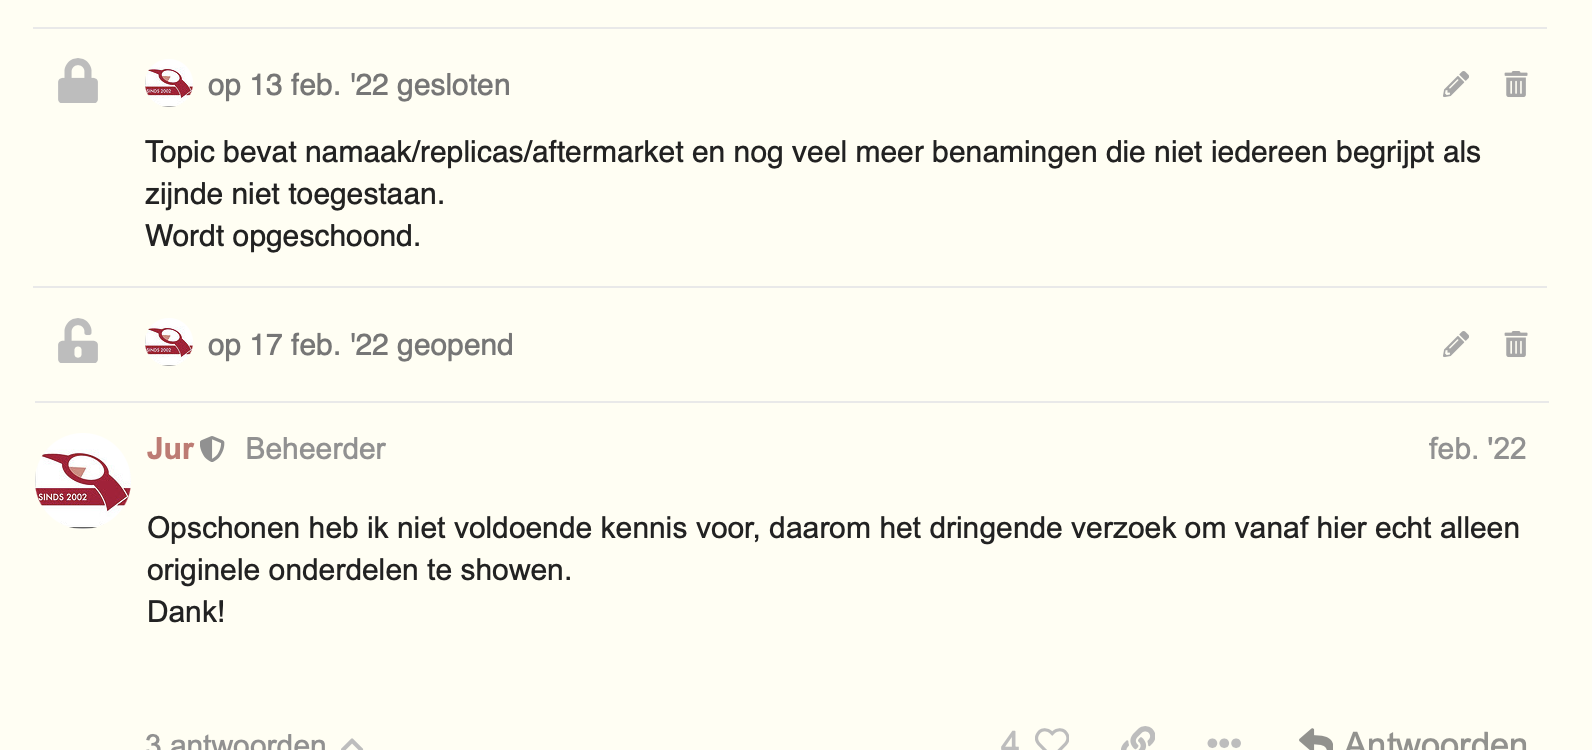Delete the '17 feb. geopend' action post

click(x=1516, y=345)
